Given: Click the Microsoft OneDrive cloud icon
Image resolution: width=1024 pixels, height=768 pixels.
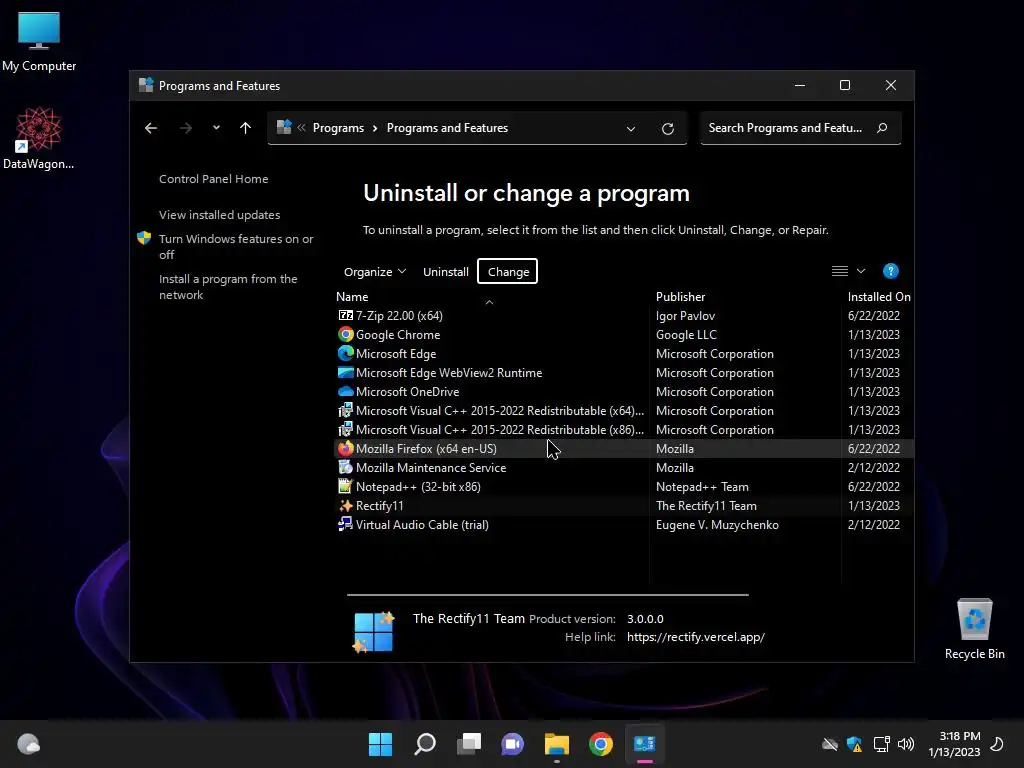Looking at the screenshot, I should pos(345,391).
